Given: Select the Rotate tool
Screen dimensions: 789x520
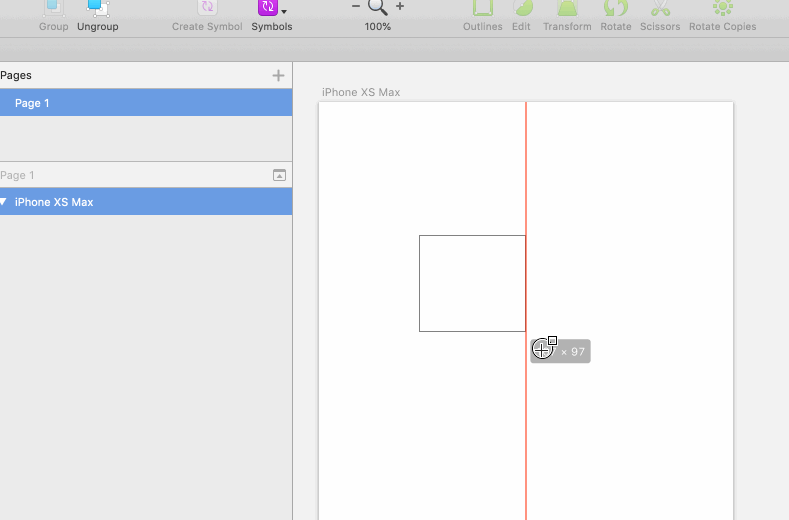Looking at the screenshot, I should pyautogui.click(x=615, y=8).
